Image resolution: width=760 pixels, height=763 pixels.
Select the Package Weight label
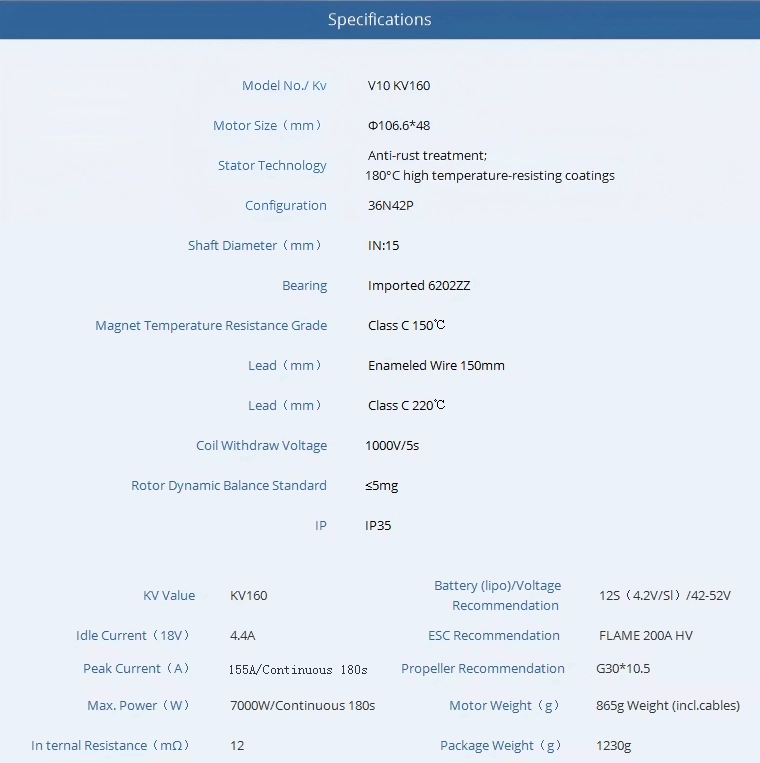click(x=502, y=746)
